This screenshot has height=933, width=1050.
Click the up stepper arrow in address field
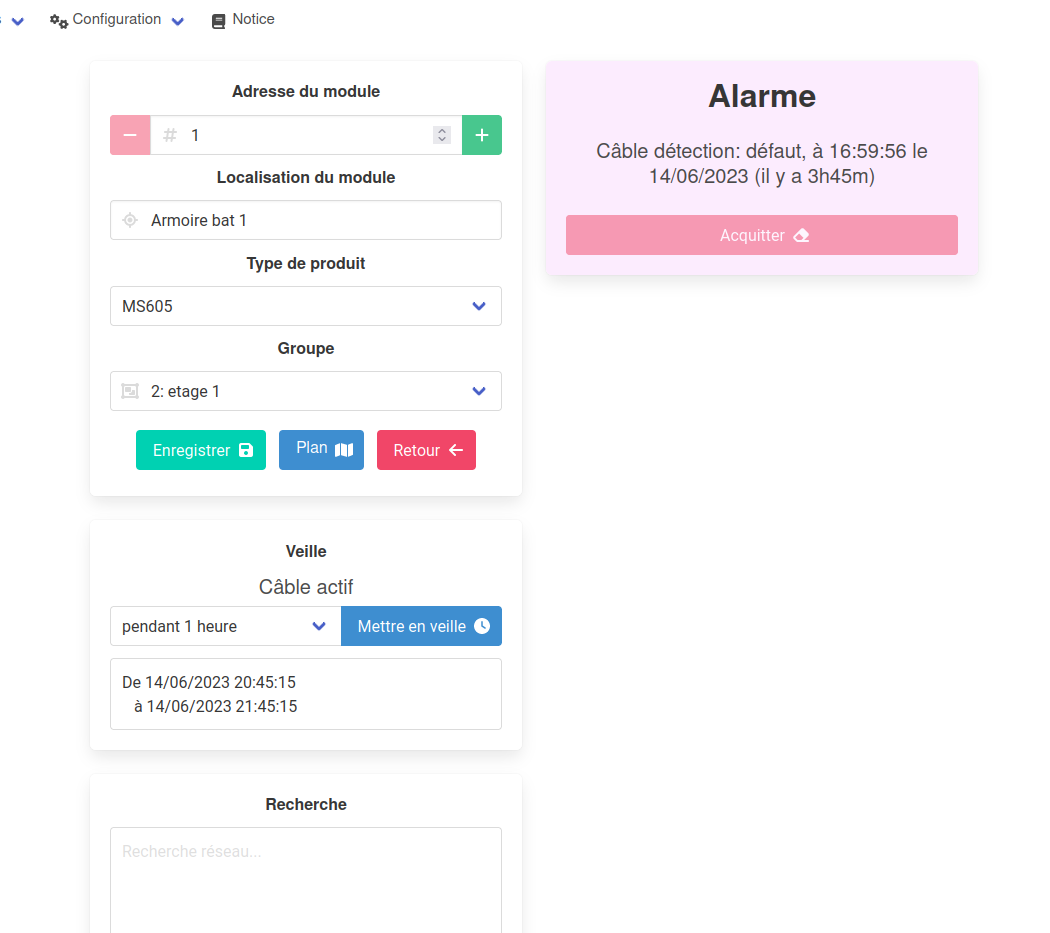[441, 130]
